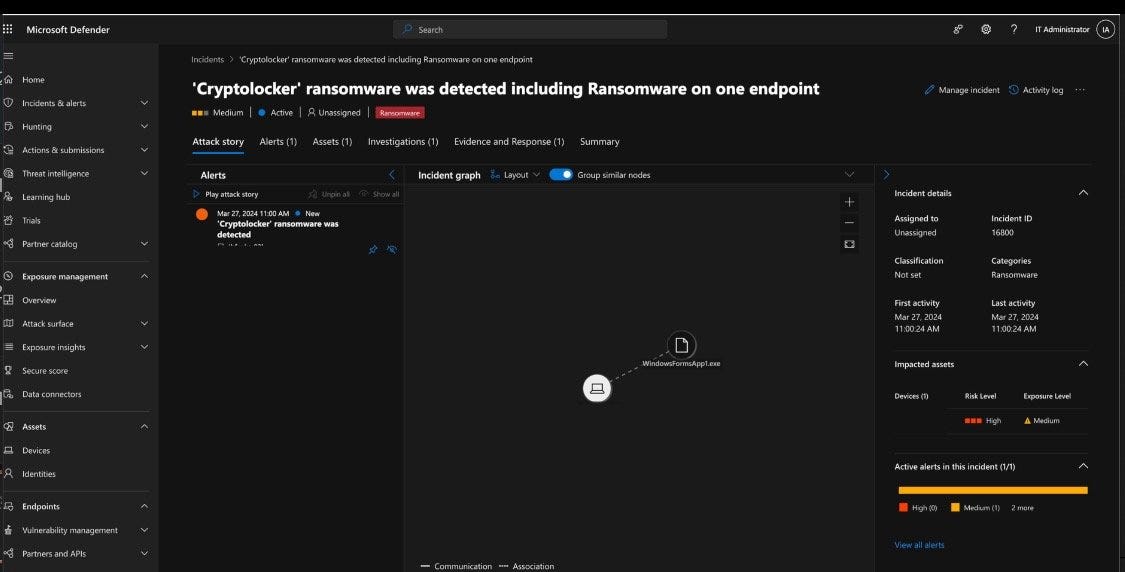This screenshot has width=1125, height=572.
Task: Expand the incident graph dropdown chevron
Action: (x=849, y=174)
